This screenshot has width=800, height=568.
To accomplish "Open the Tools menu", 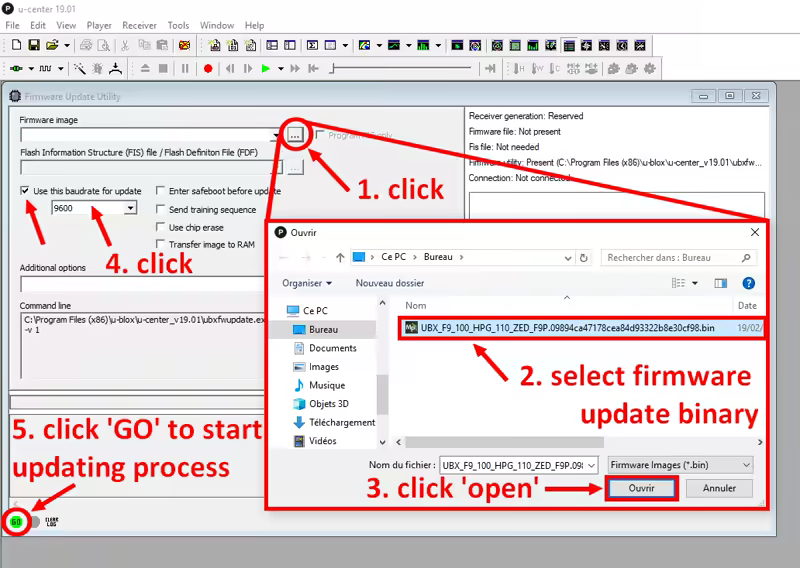I will pos(178,25).
